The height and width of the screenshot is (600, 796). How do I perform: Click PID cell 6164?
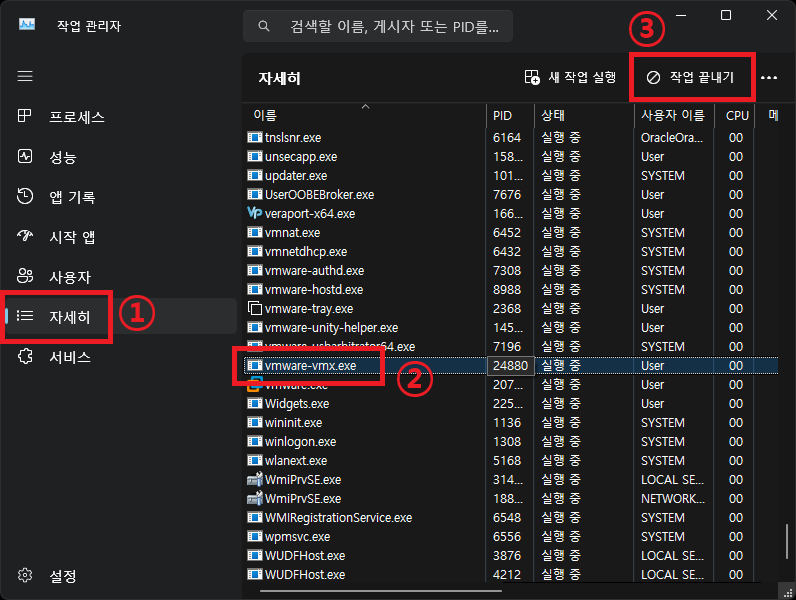(x=507, y=138)
